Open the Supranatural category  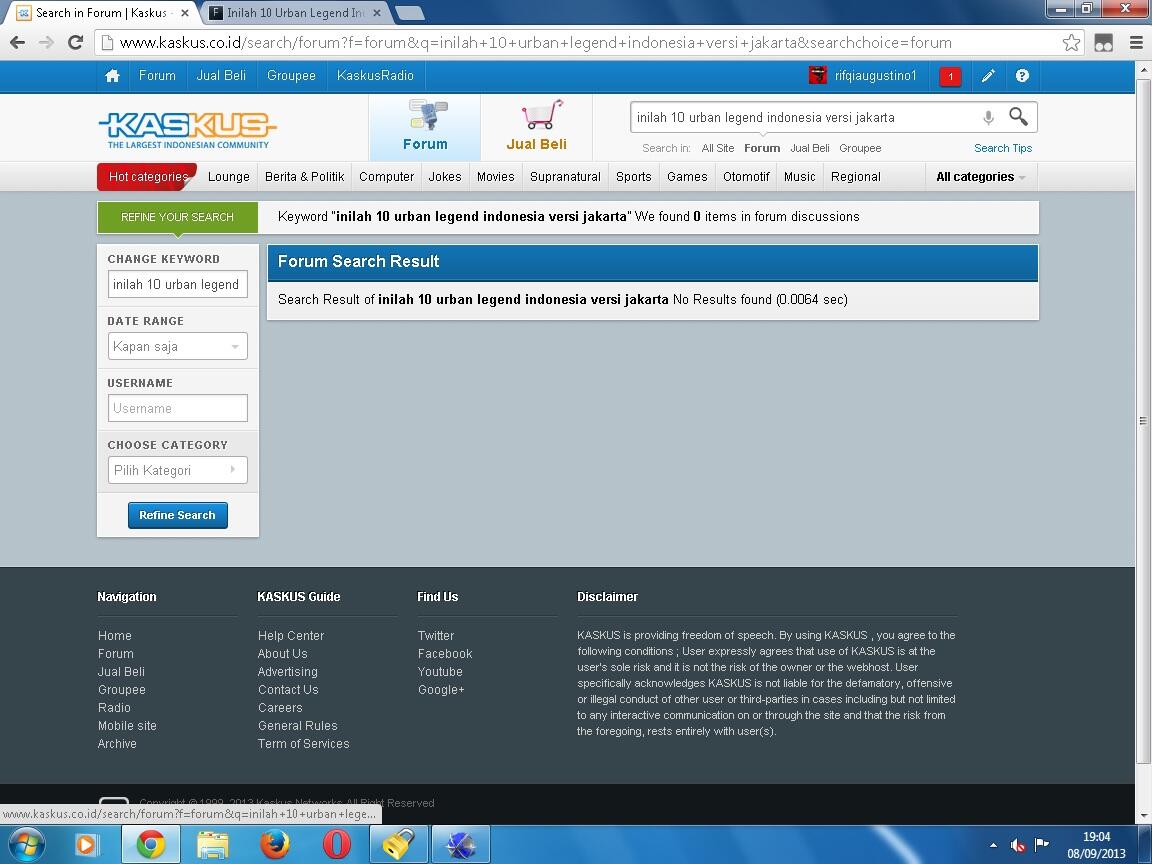[565, 177]
